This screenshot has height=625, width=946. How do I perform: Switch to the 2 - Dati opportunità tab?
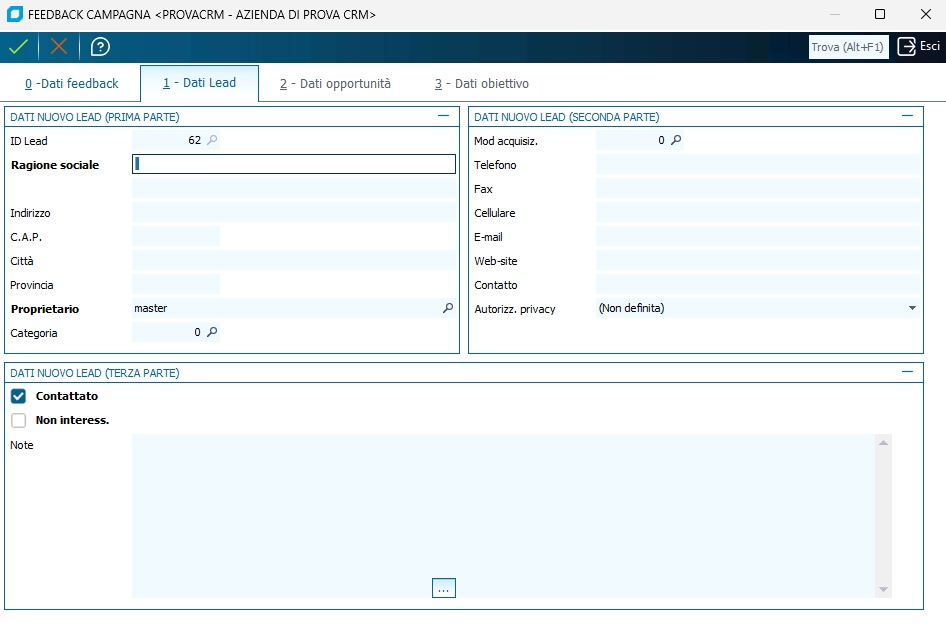[335, 84]
